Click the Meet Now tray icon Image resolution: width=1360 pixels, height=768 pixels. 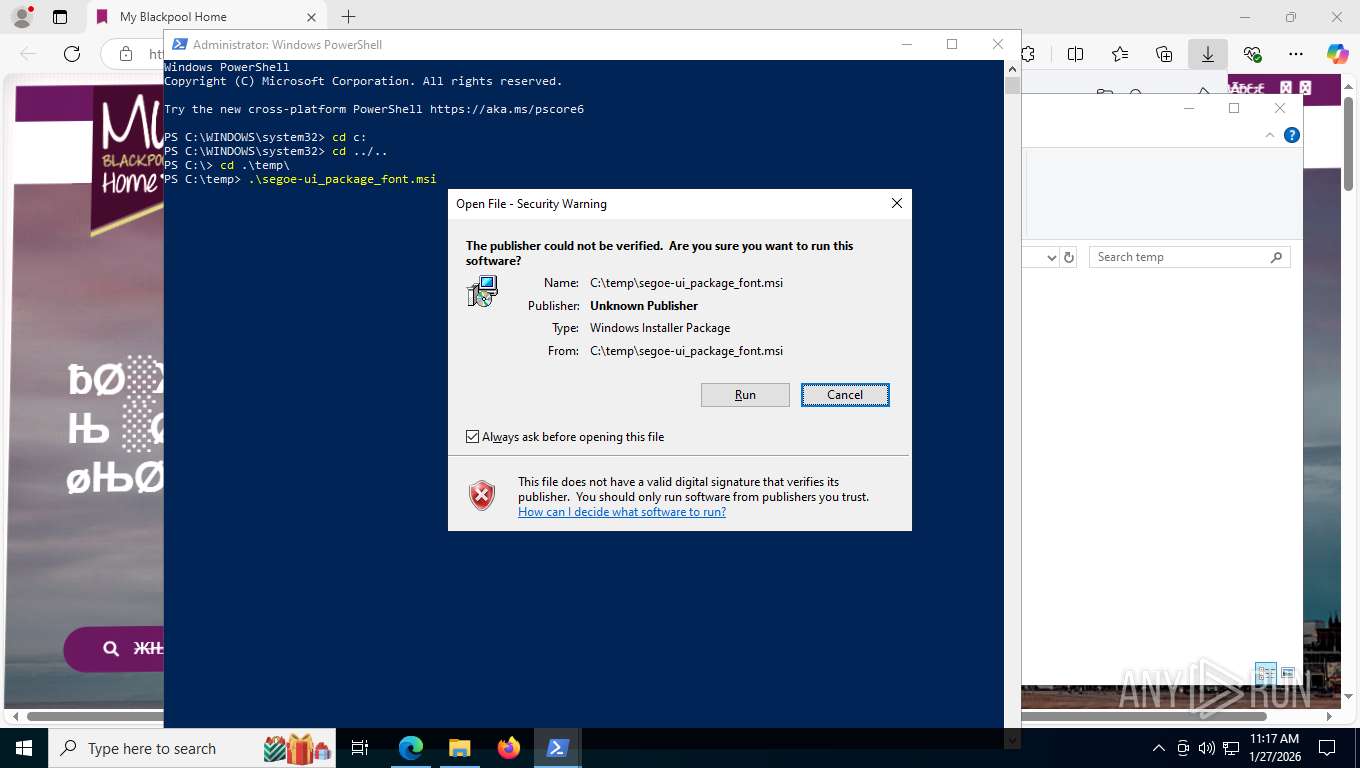click(x=1183, y=748)
